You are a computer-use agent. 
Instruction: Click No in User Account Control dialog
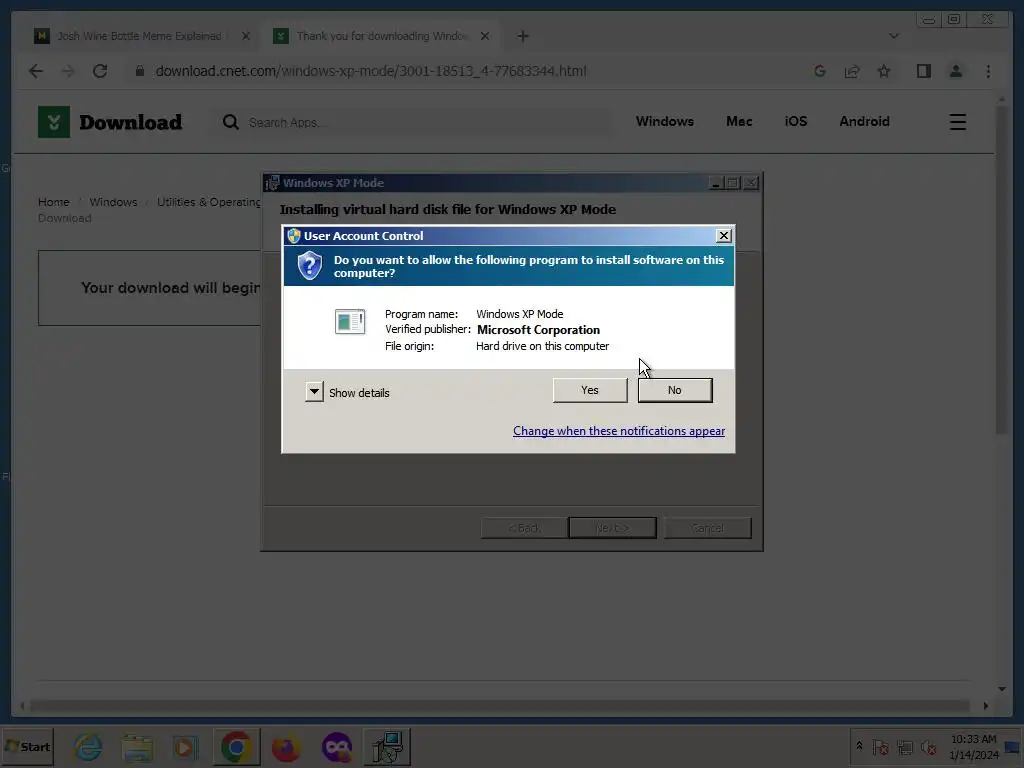coord(675,390)
